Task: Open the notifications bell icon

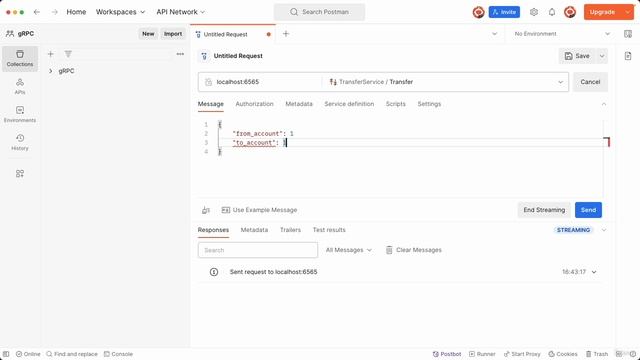Action: 552,12
